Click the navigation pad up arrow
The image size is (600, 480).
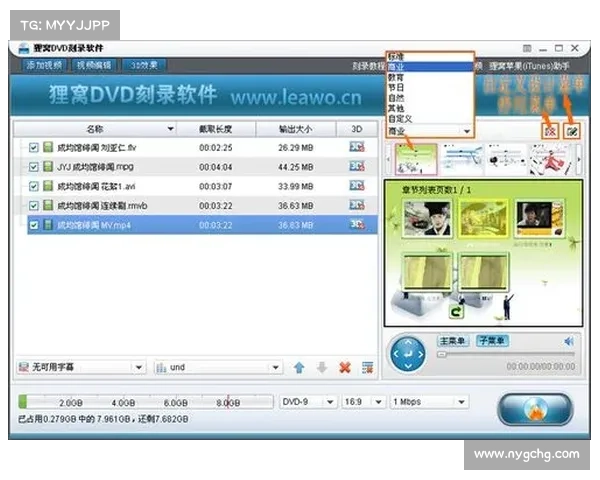pyautogui.click(x=408, y=342)
